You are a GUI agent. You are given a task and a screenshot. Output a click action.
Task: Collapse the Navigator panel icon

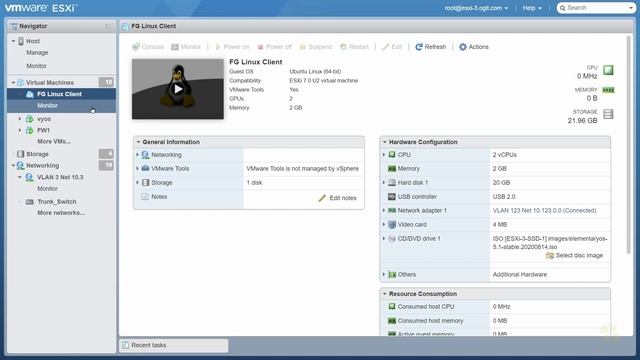(x=108, y=27)
